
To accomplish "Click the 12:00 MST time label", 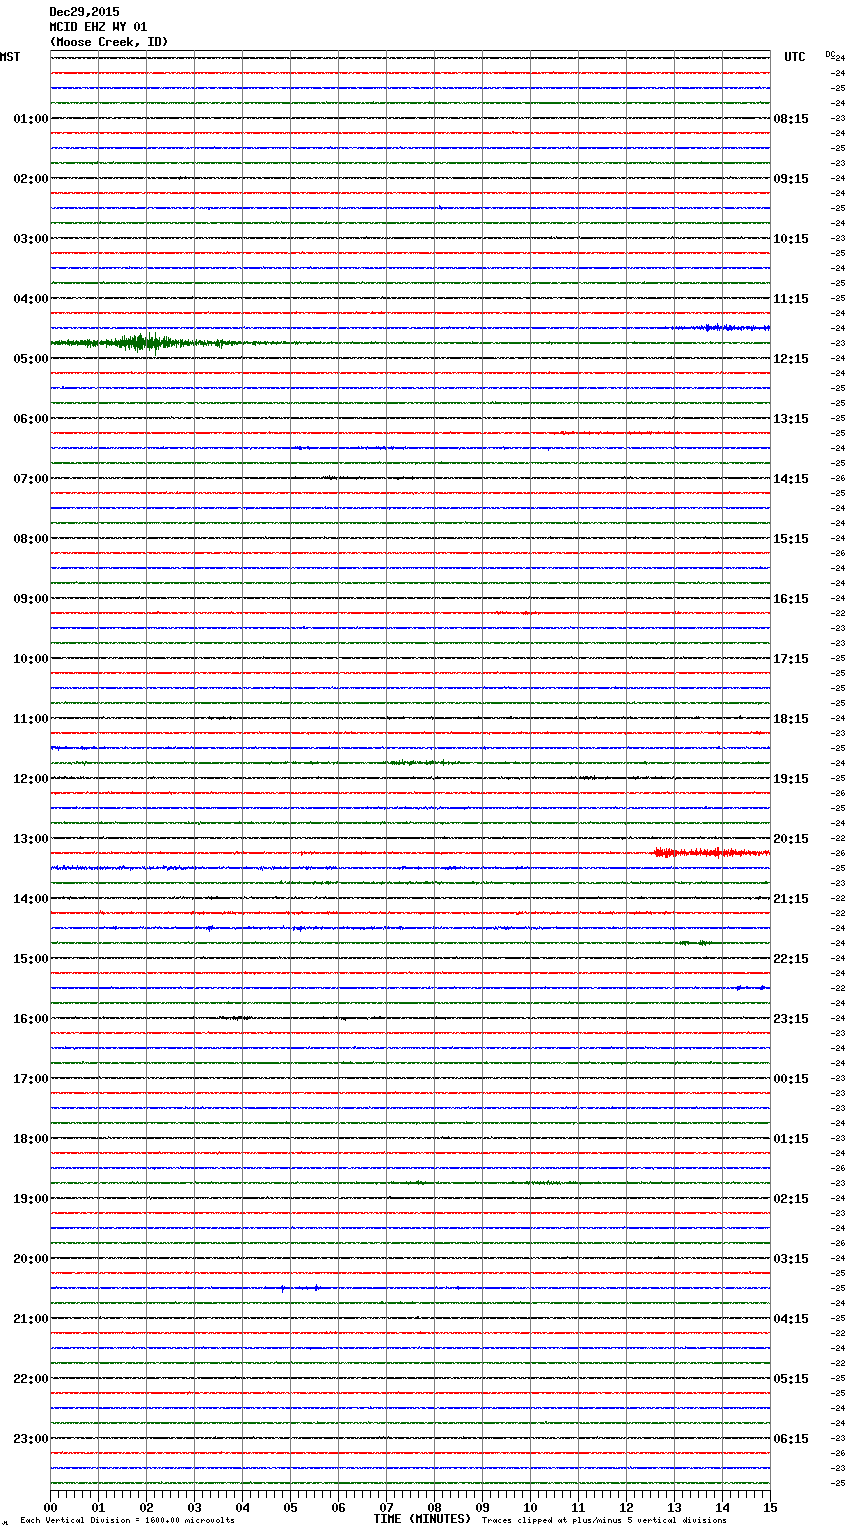I will [x=30, y=779].
